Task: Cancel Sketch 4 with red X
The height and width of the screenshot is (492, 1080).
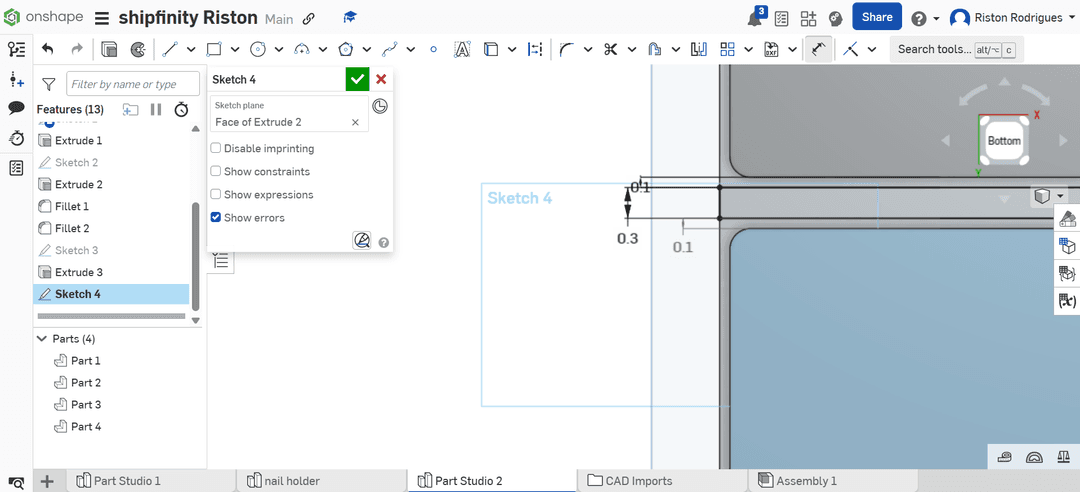Action: 381,79
